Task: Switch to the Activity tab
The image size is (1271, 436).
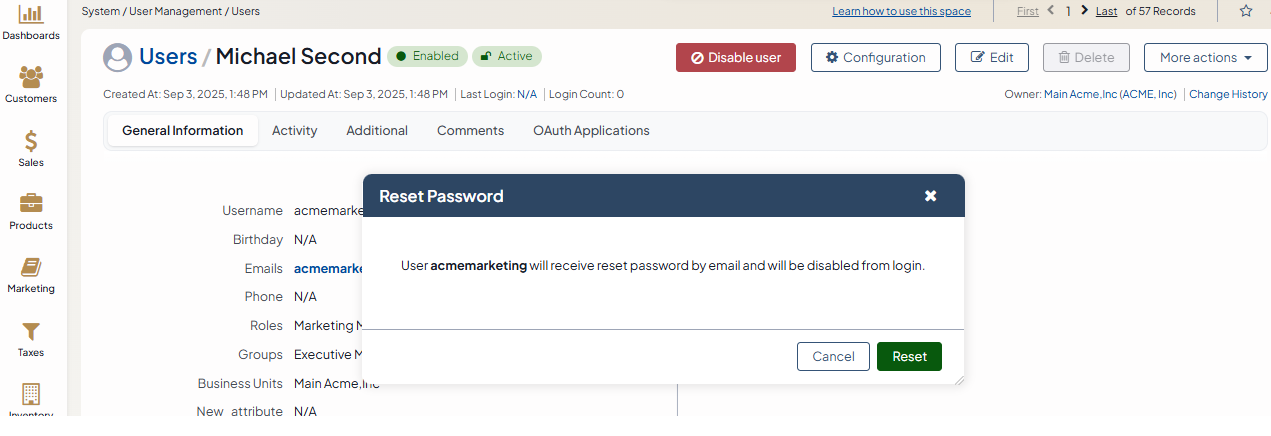Action: pyautogui.click(x=294, y=131)
